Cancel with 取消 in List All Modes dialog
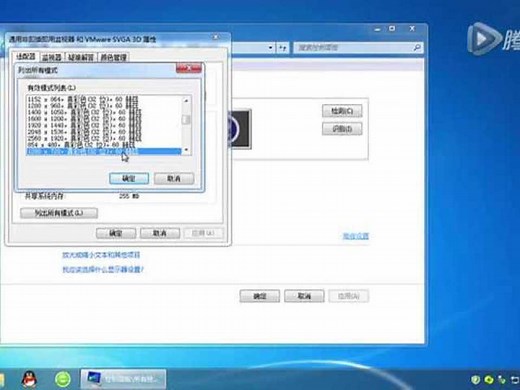520x390 pixels. tap(174, 179)
